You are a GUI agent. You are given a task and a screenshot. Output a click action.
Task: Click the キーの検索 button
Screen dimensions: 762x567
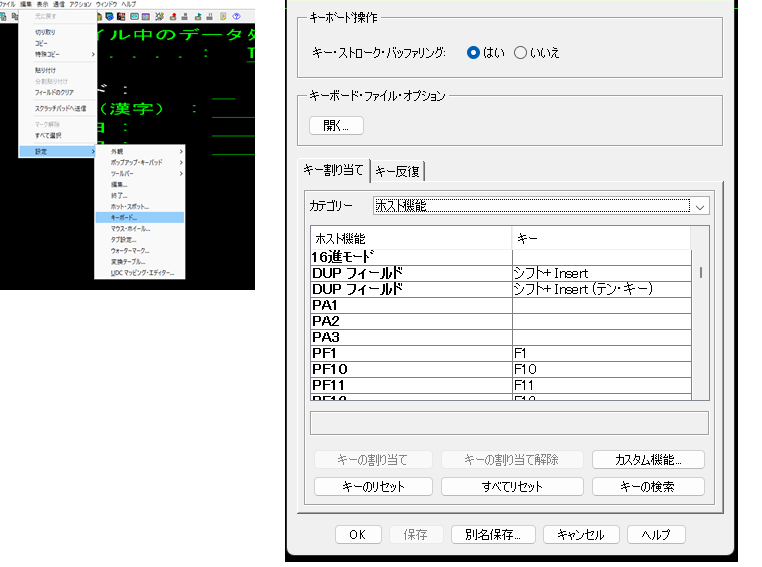coord(648,487)
